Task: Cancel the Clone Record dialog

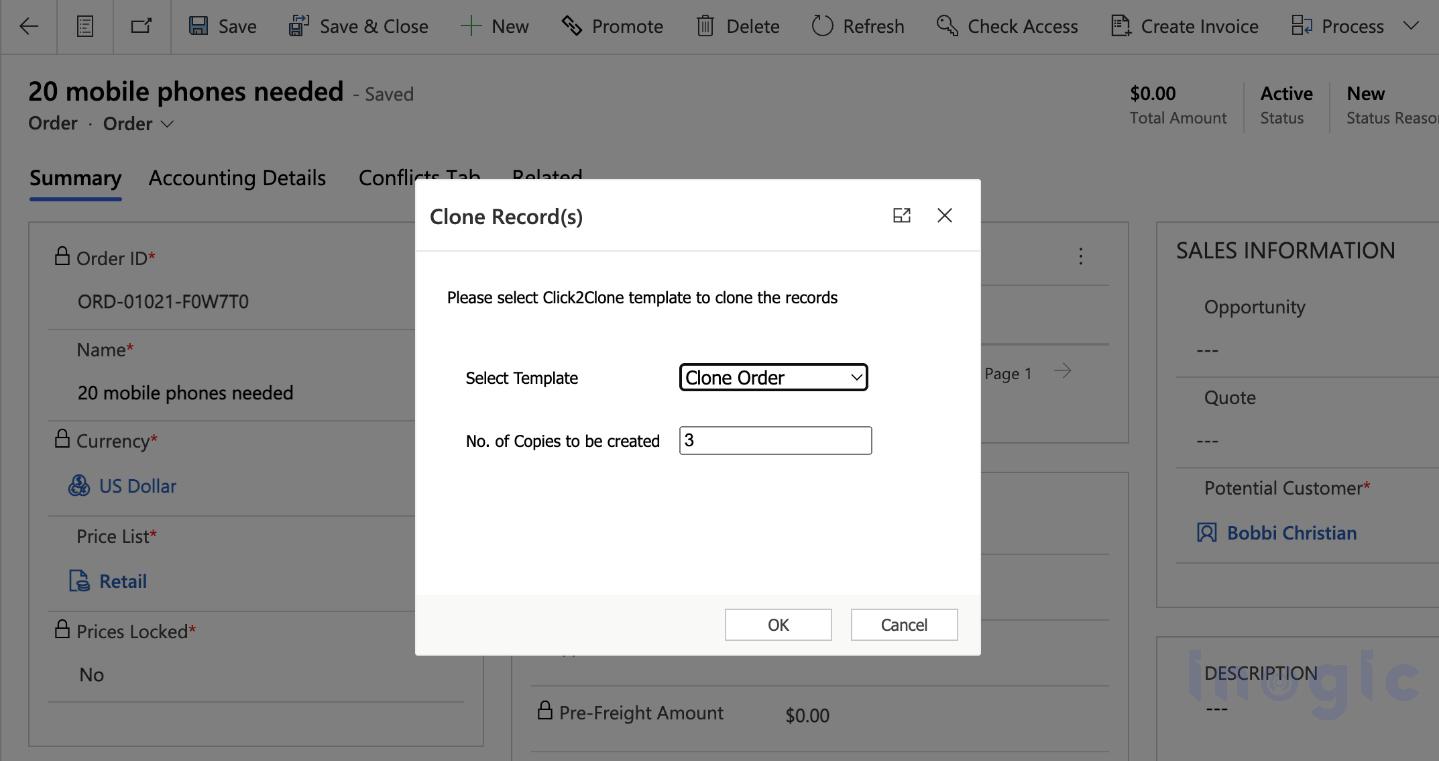Action: pos(903,625)
